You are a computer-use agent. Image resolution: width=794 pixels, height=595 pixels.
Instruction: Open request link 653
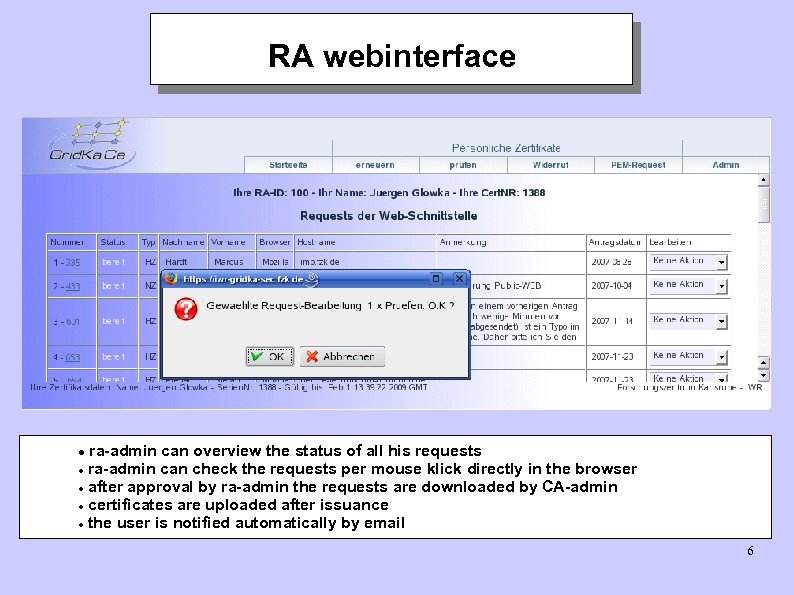coord(73,358)
